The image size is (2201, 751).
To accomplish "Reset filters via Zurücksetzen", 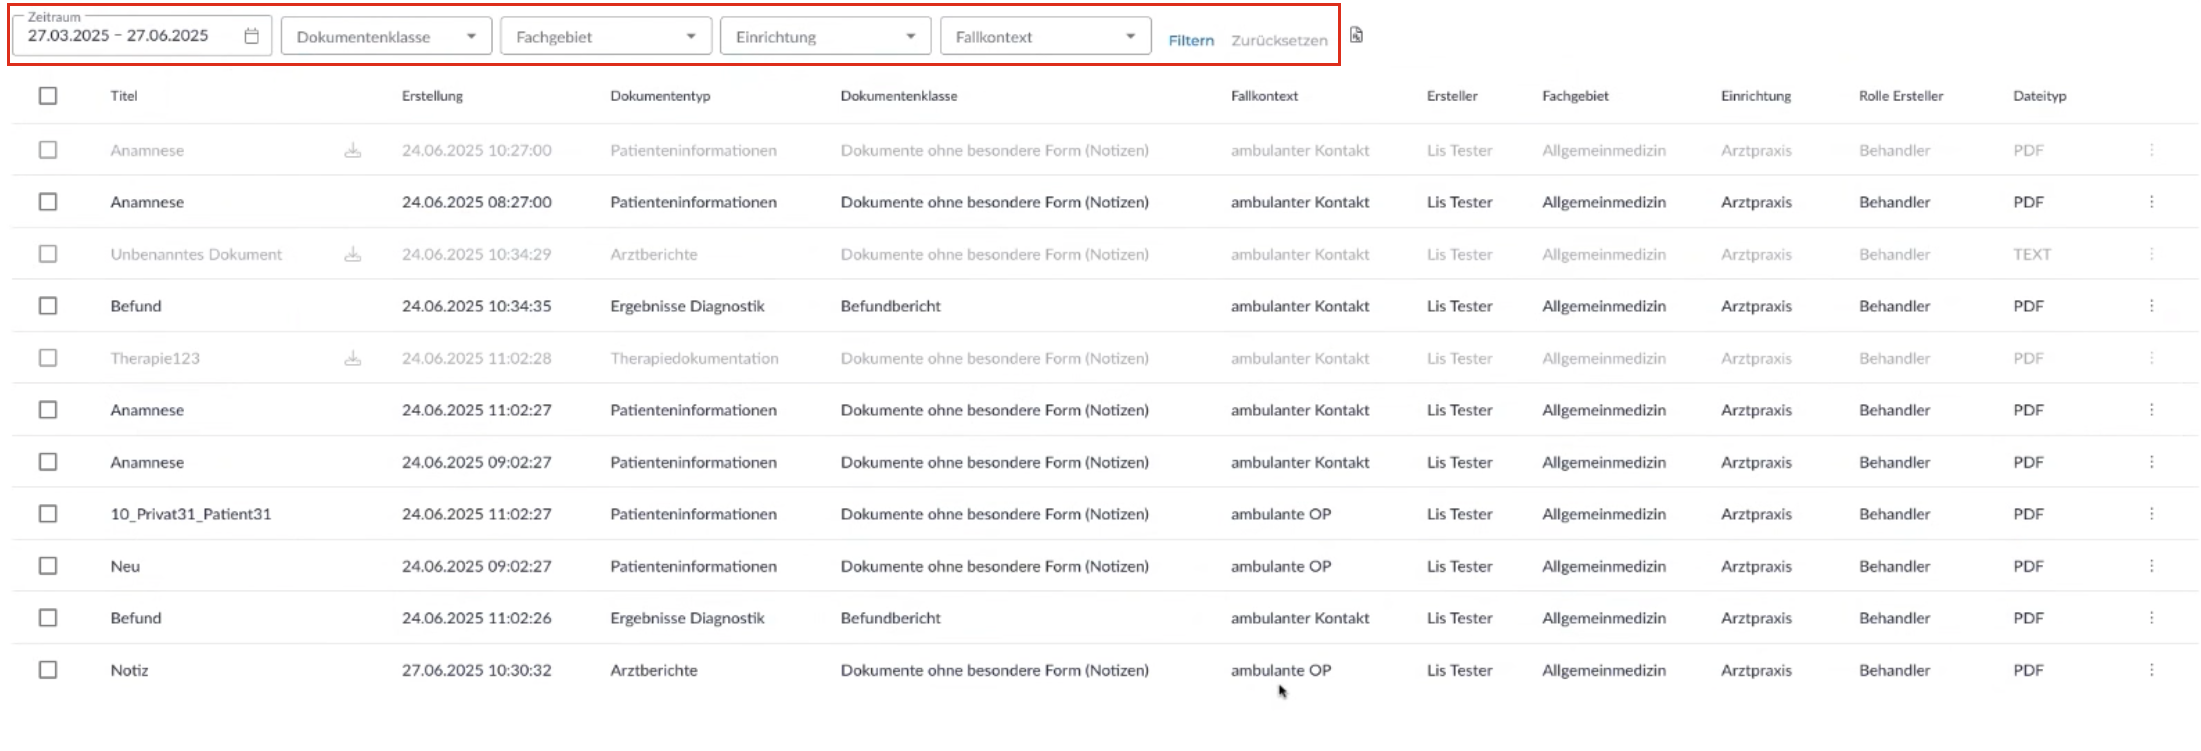I will (x=1279, y=41).
